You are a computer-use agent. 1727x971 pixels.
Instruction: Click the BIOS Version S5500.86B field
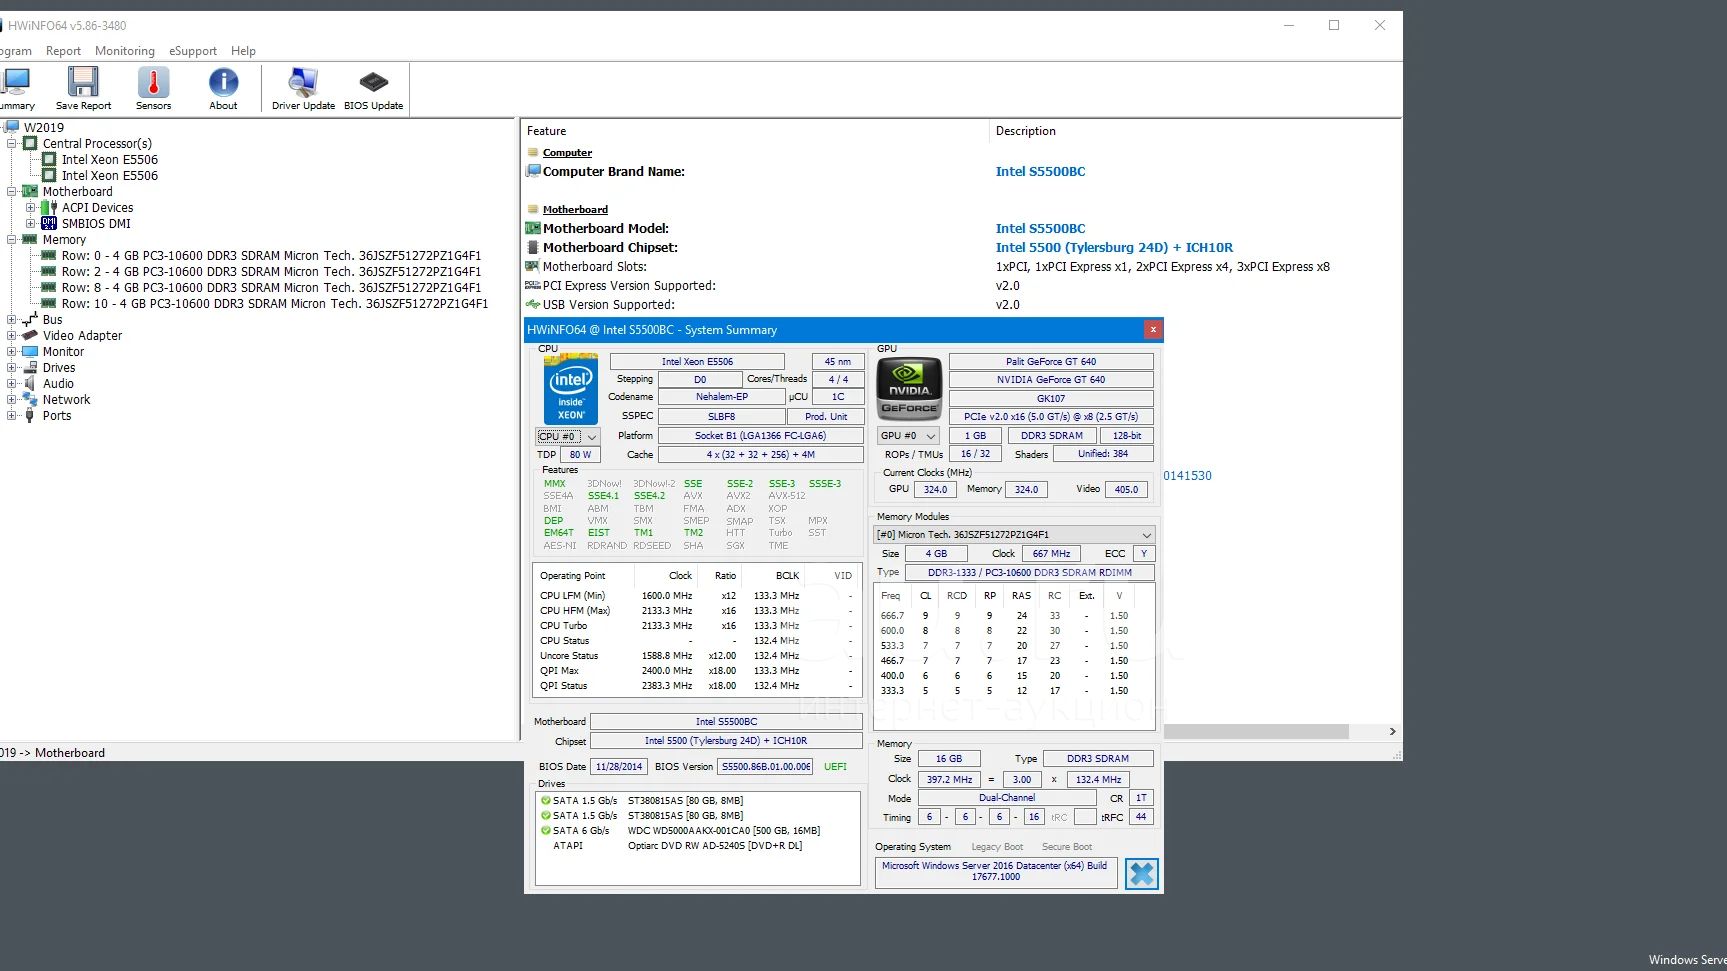pos(766,767)
